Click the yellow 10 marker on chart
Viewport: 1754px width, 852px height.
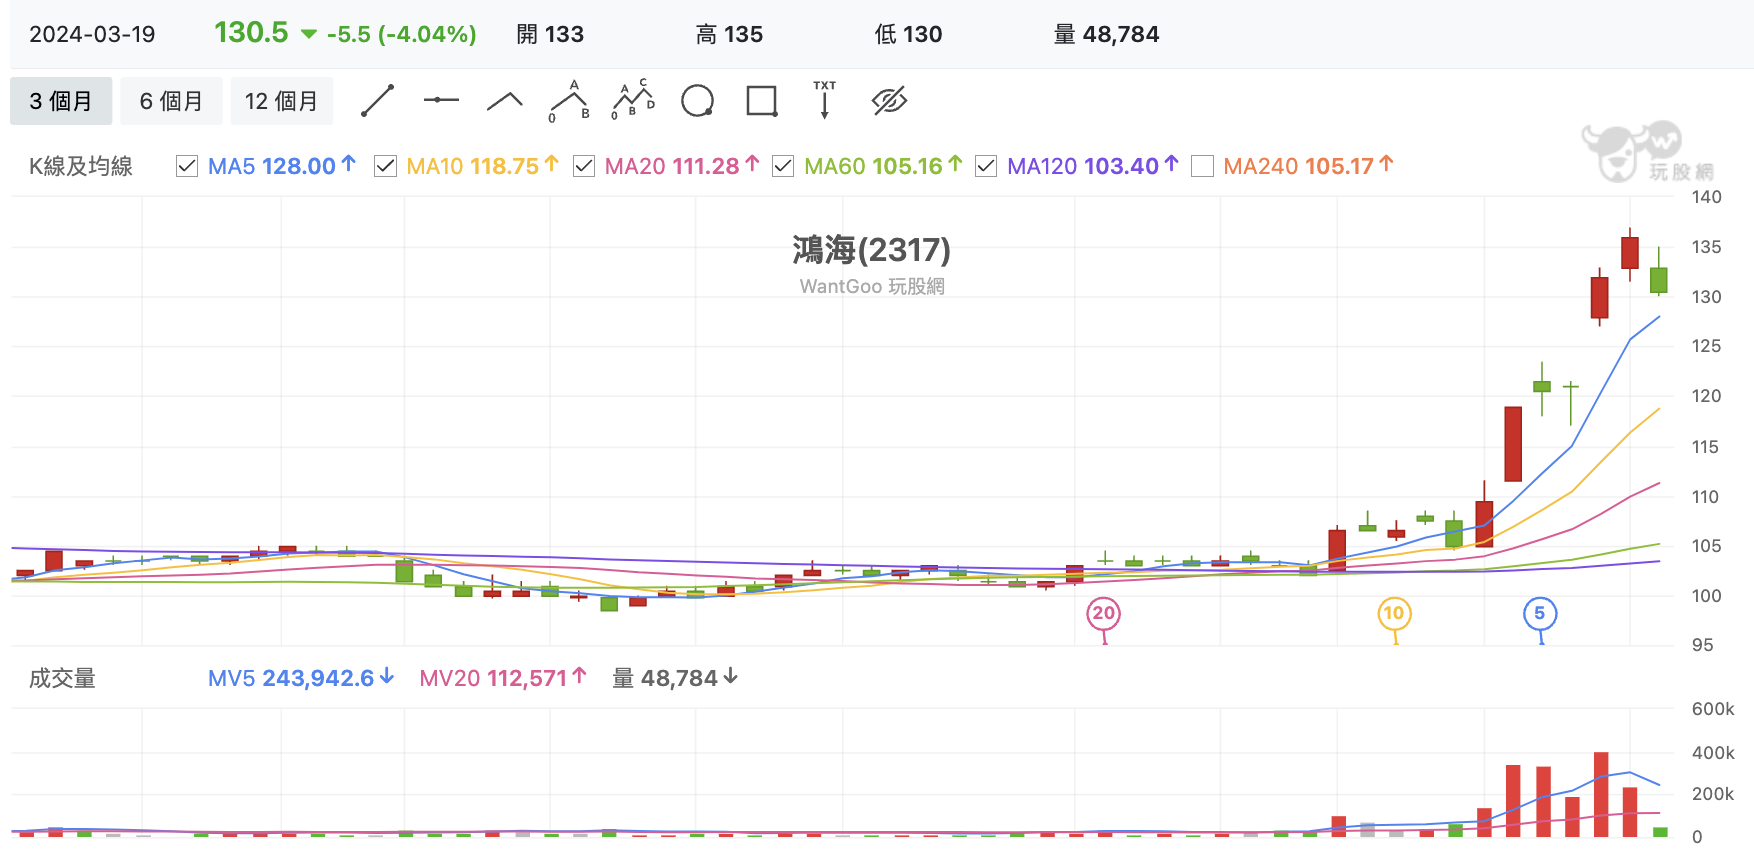tap(1394, 613)
